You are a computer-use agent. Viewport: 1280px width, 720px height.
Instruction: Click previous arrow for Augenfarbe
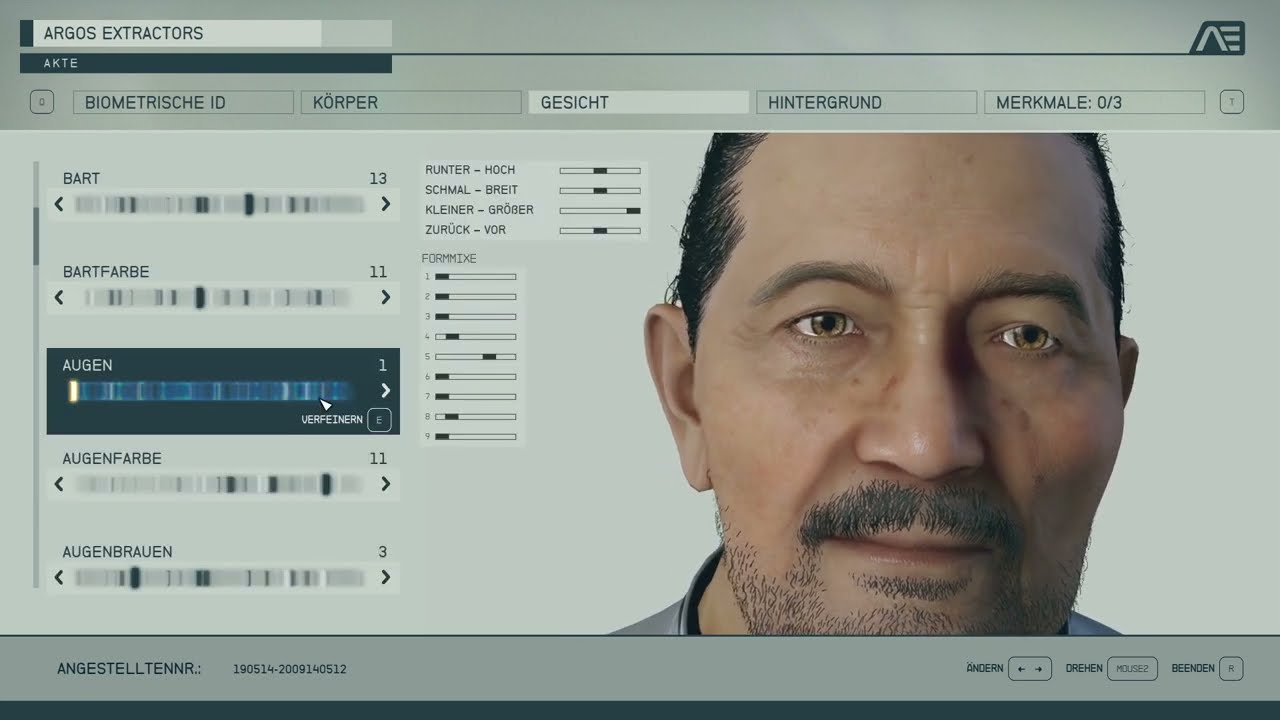pos(59,484)
